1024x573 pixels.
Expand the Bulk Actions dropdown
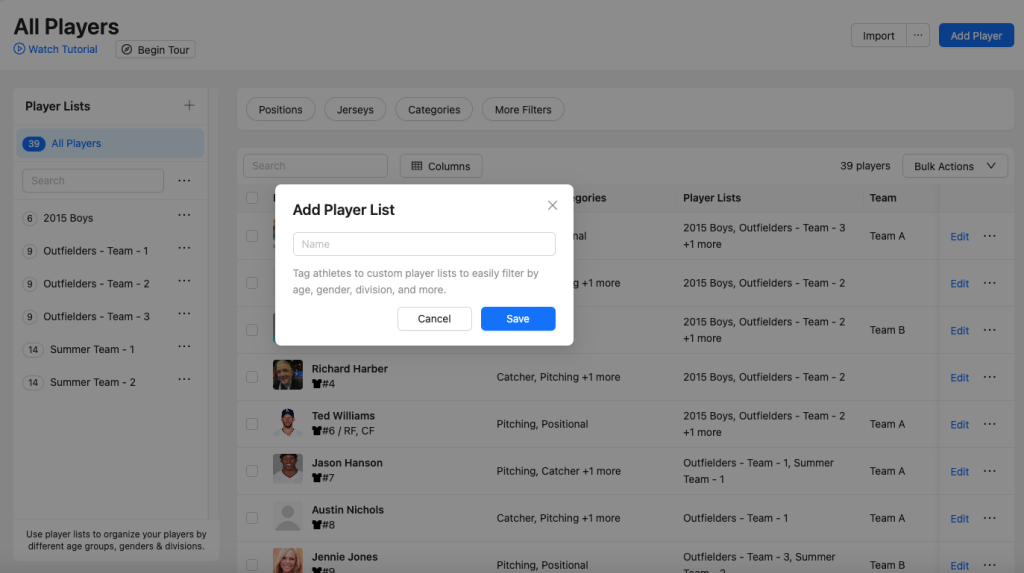(954, 166)
